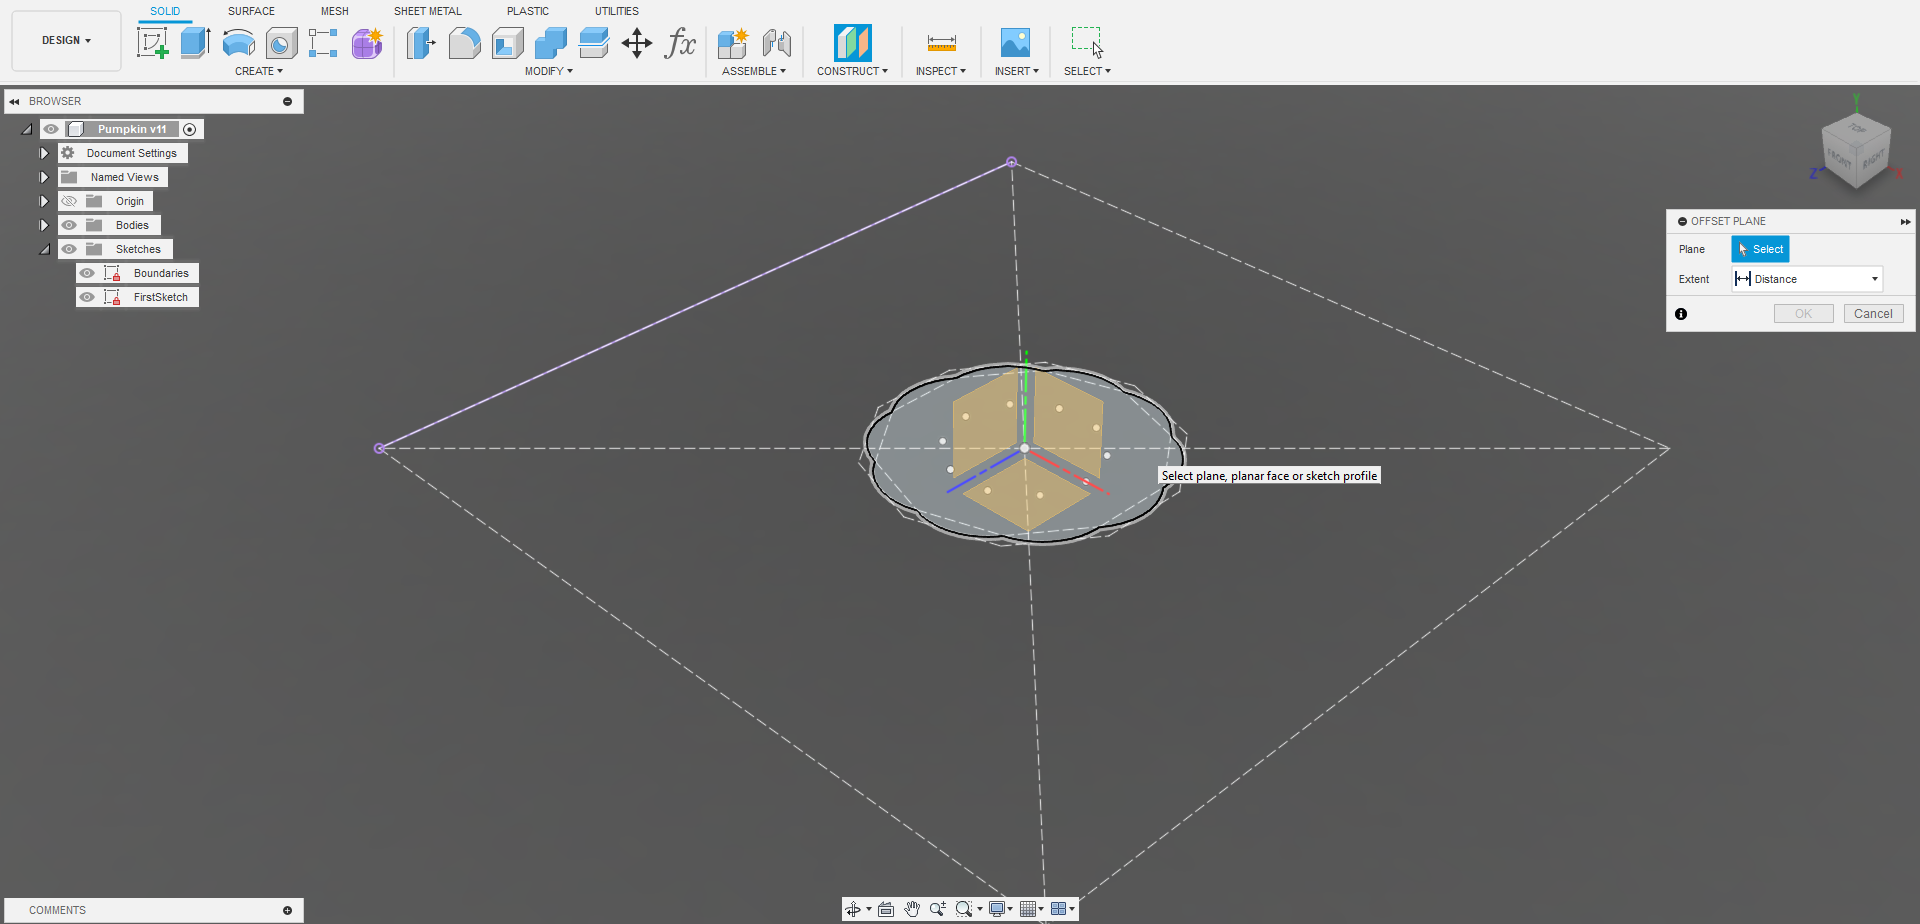Hide the Bodies folder
The height and width of the screenshot is (924, 1920).
pos(69,225)
